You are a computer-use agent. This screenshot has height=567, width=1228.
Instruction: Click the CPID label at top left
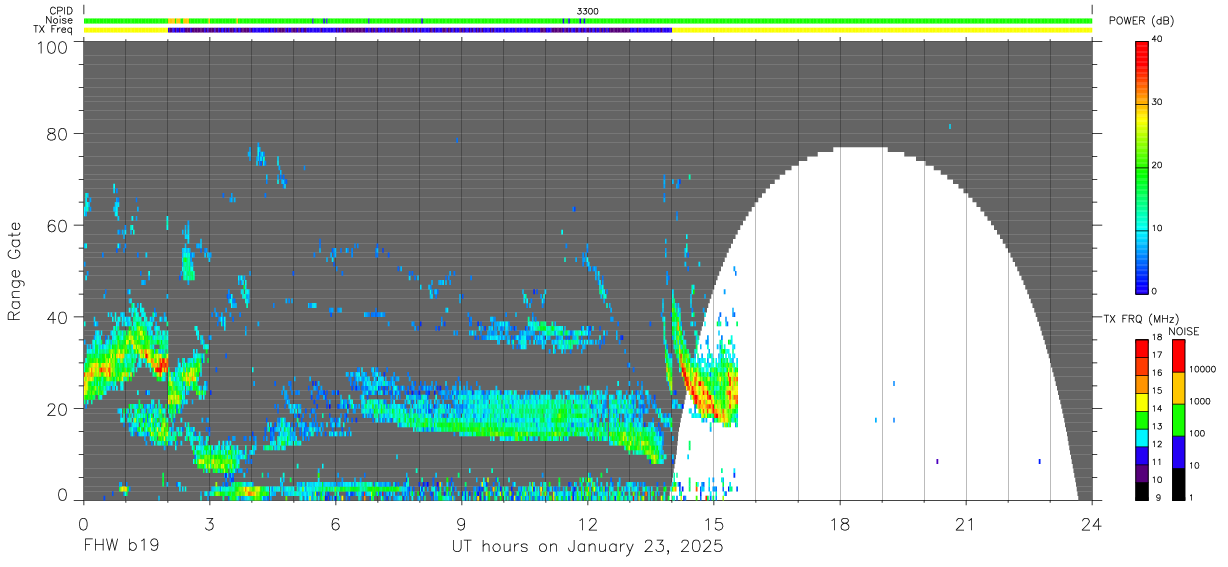click(59, 10)
